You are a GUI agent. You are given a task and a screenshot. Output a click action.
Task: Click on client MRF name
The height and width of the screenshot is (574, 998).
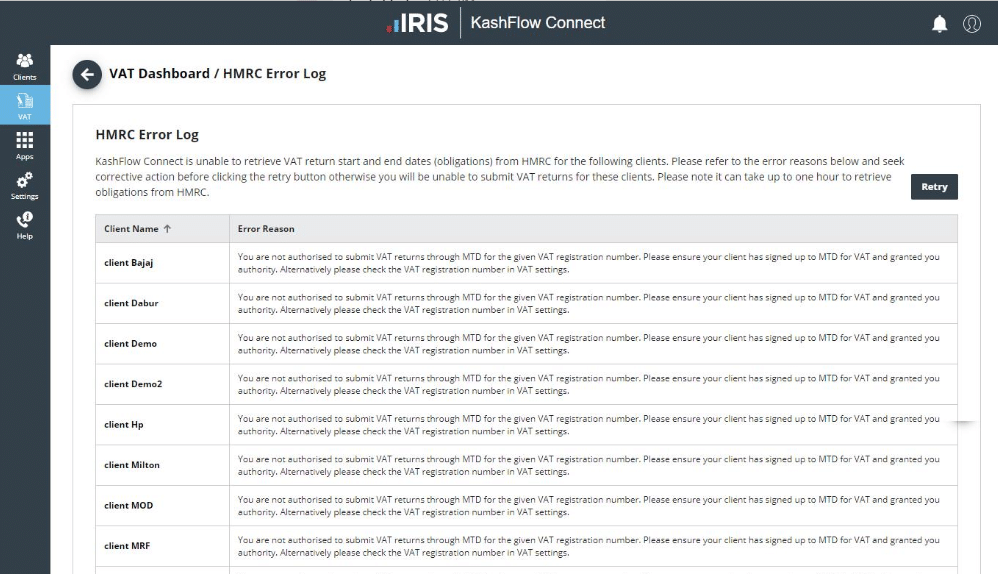click(127, 546)
